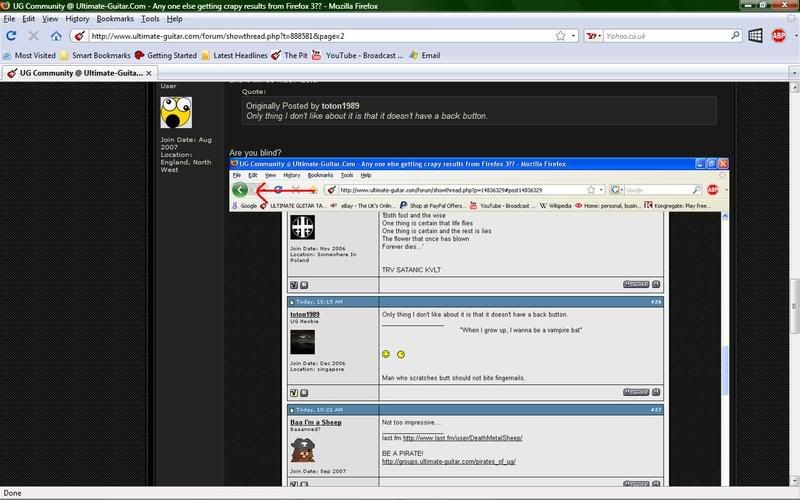Open the Adblock Plus dropdown arrow
Screen dimensions: 800x500
[x=795, y=36]
